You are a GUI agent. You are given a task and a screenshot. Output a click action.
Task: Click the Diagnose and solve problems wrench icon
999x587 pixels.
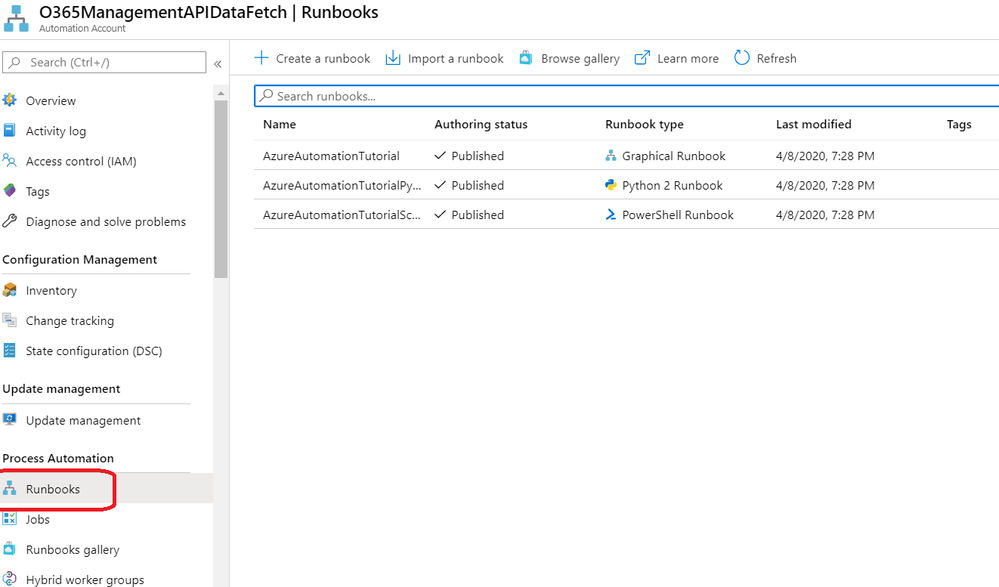click(10, 221)
